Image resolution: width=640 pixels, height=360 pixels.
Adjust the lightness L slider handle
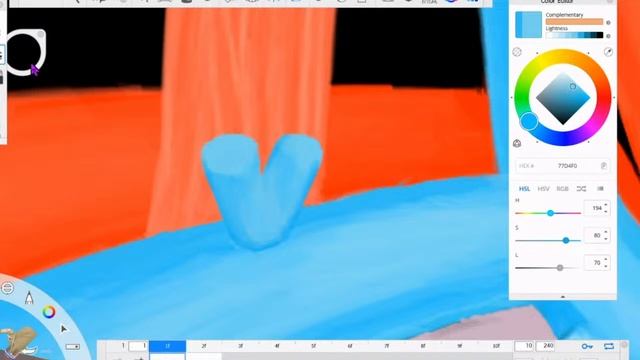pyautogui.click(x=560, y=268)
